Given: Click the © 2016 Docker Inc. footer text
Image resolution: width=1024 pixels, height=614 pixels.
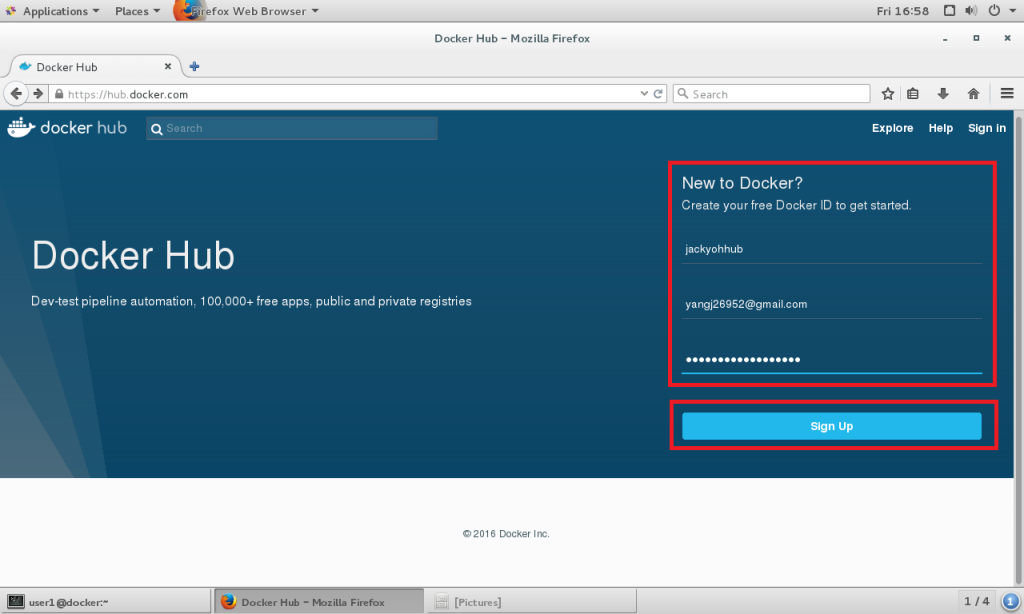Looking at the screenshot, I should tap(506, 534).
